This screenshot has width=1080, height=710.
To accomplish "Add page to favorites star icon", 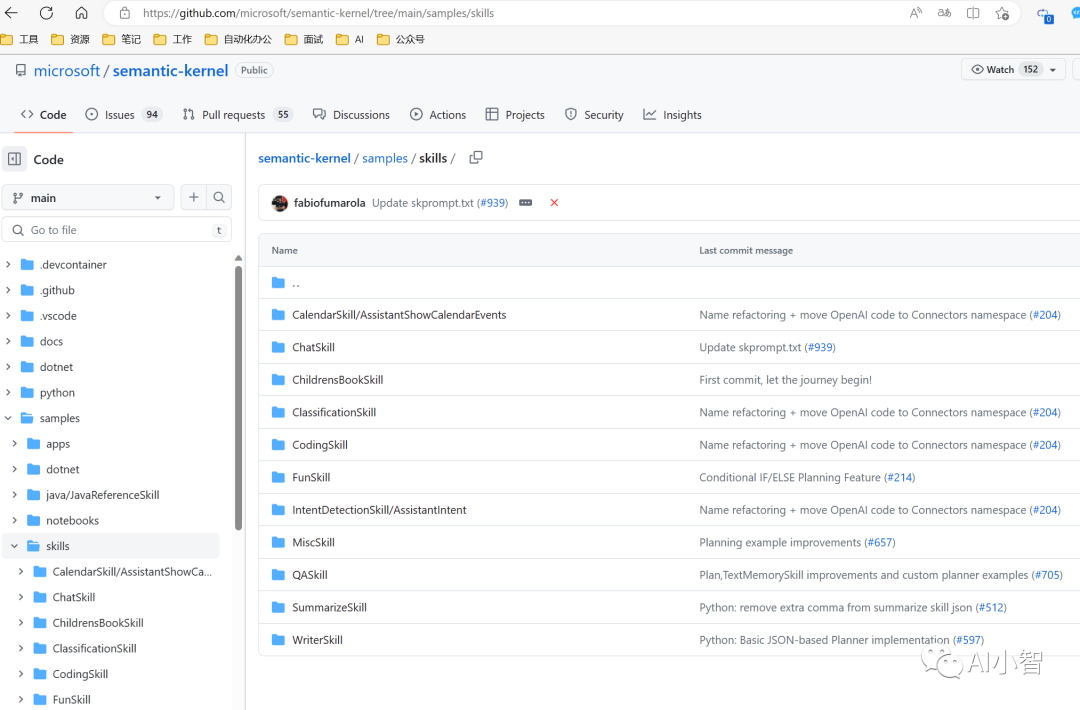I will (1002, 13).
